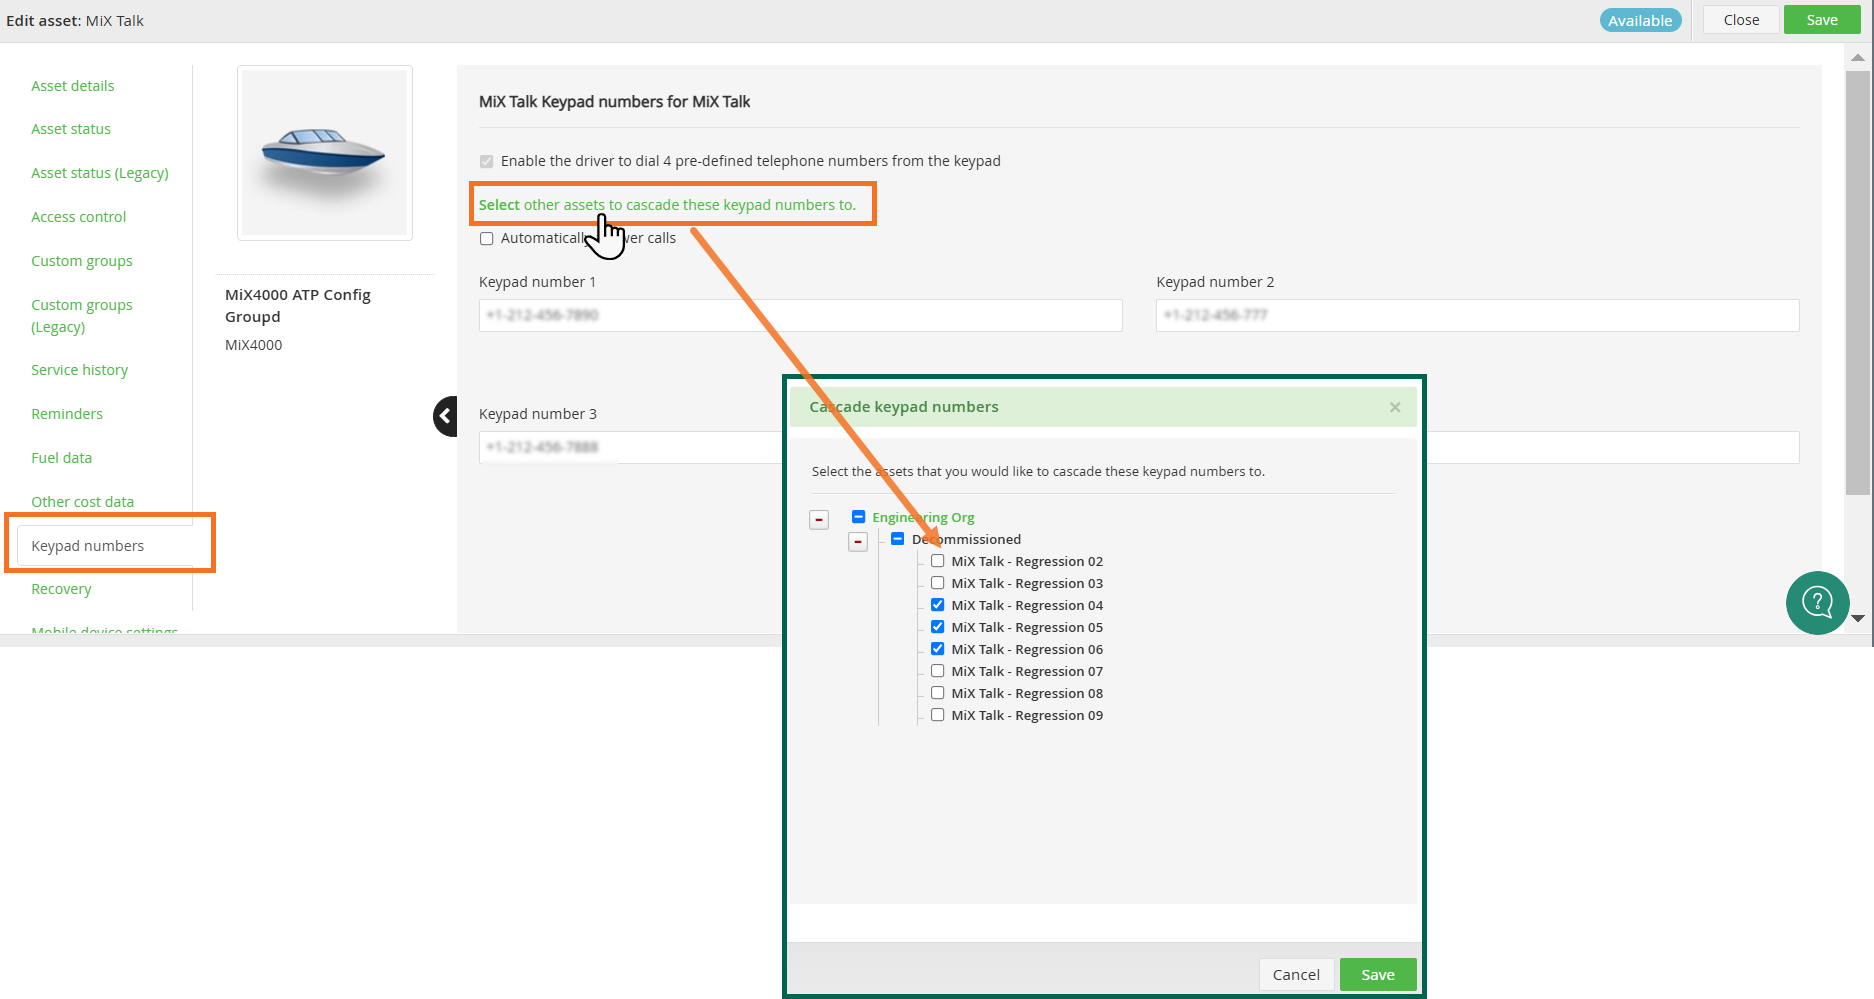Viewport: 1874px width, 999px height.
Task: Click the Keypad number 2 field
Action: pyautogui.click(x=1477, y=315)
